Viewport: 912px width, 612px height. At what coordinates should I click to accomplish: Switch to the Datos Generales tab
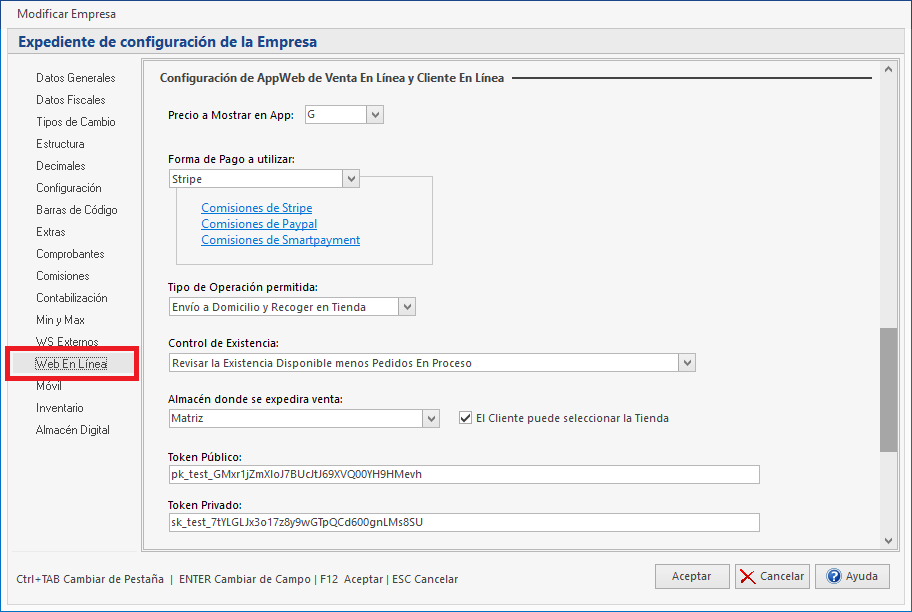coord(75,78)
